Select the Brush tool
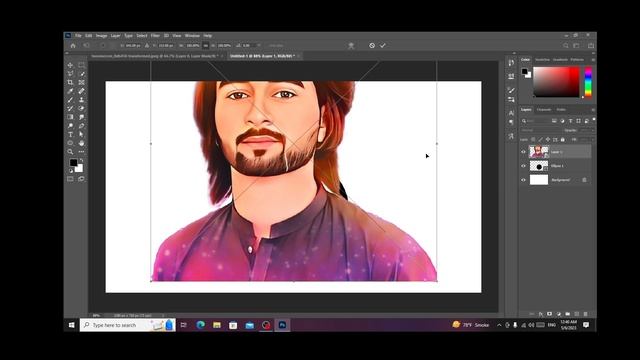 [x=70, y=100]
